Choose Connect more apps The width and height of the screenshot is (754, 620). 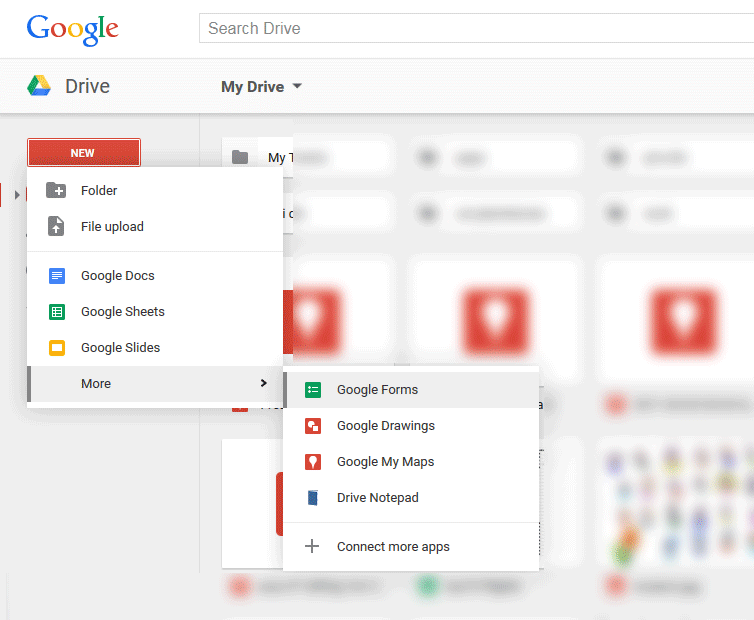point(411,546)
